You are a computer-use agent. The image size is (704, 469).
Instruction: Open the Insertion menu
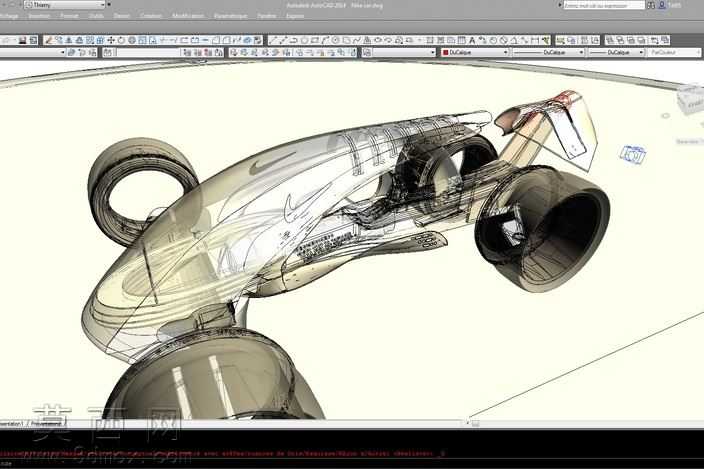click(39, 16)
